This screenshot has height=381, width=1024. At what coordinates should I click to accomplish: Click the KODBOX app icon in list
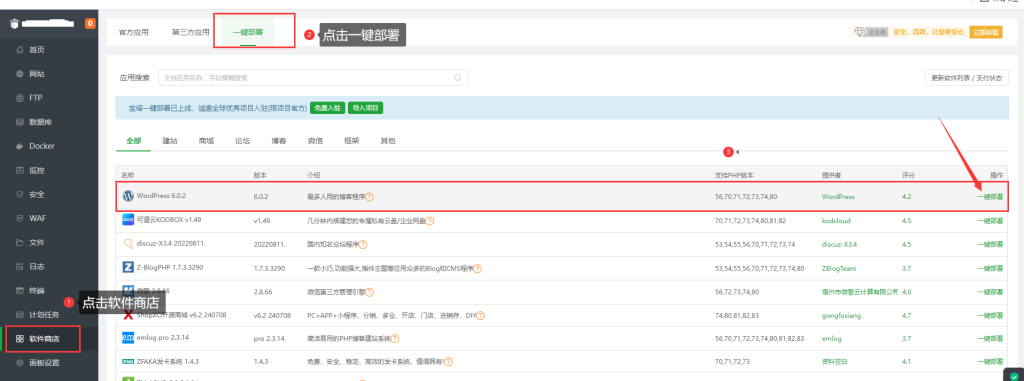(x=128, y=221)
